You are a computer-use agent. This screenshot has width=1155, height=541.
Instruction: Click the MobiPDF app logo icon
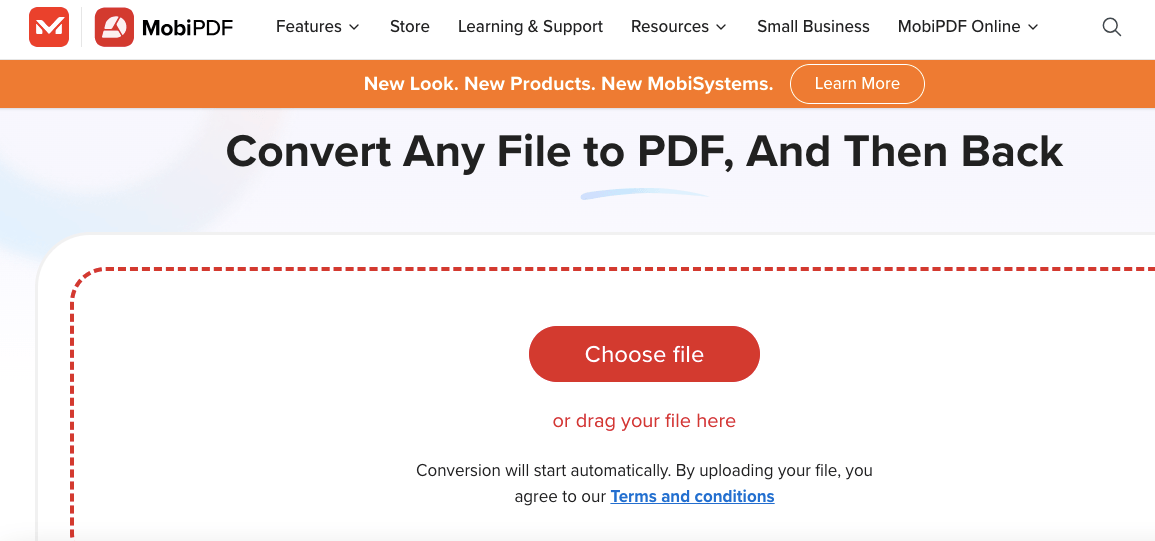[114, 27]
